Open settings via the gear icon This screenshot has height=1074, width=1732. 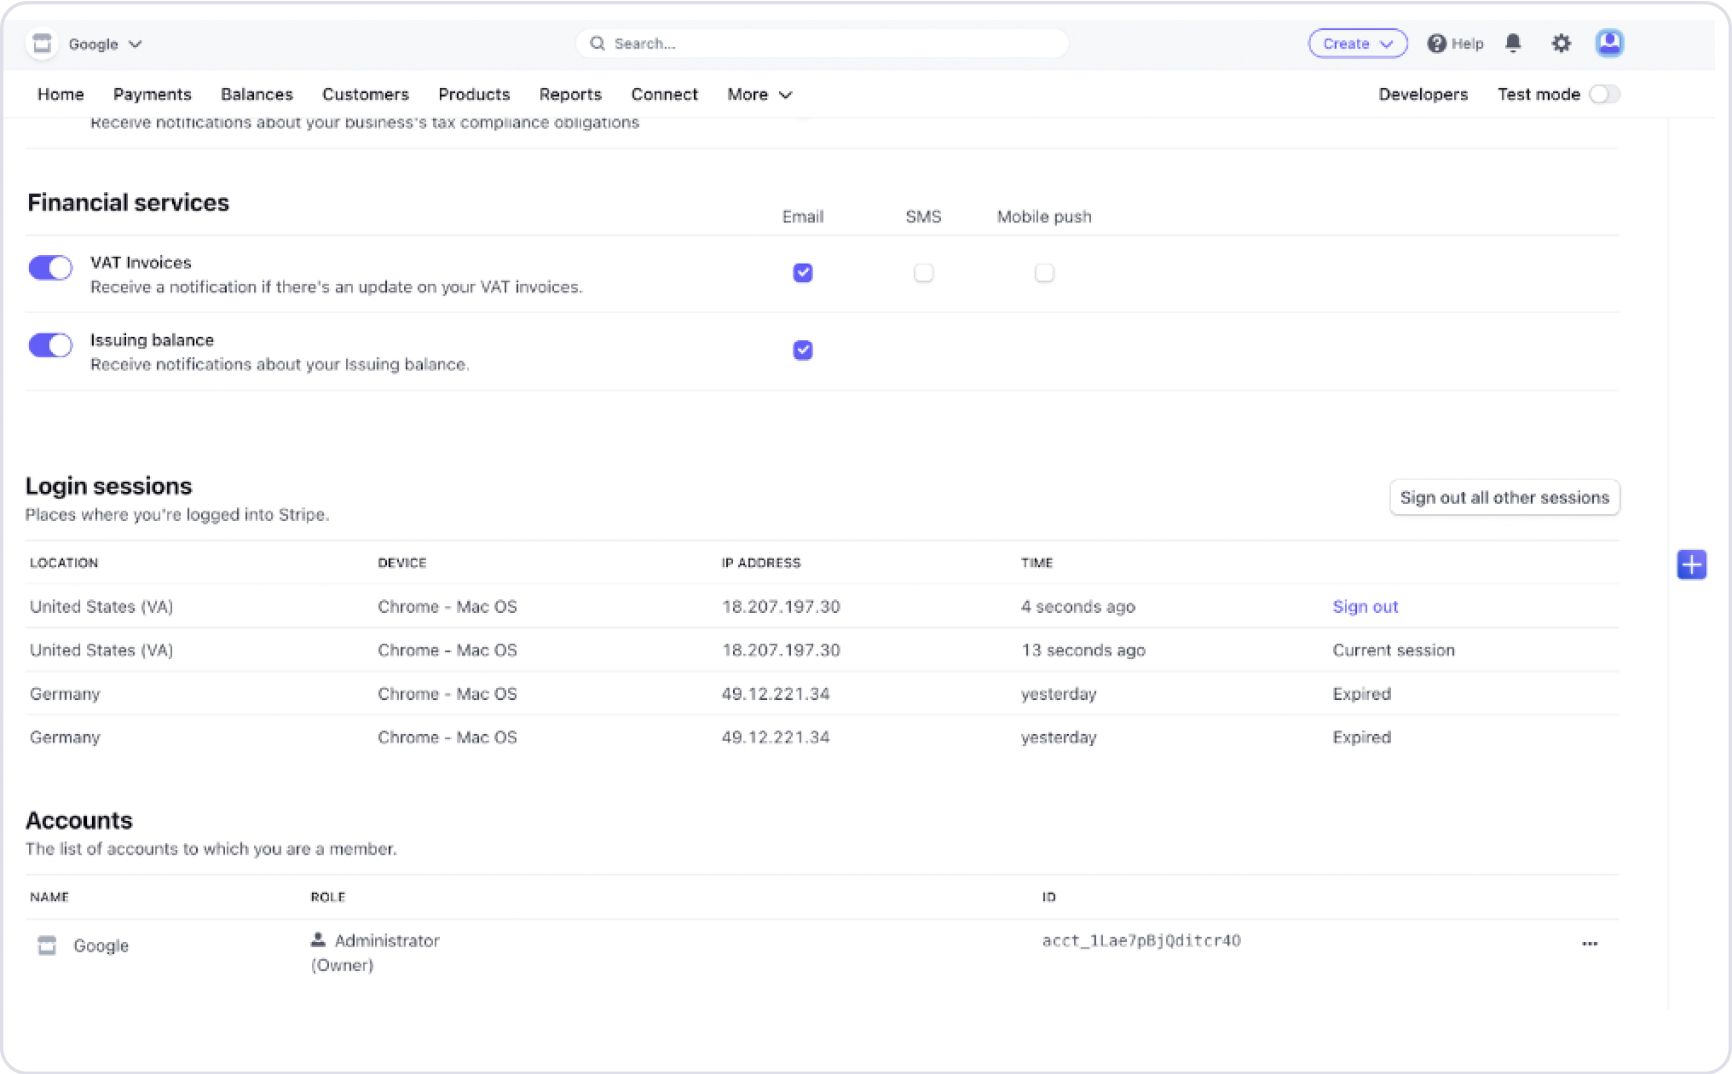pos(1561,43)
